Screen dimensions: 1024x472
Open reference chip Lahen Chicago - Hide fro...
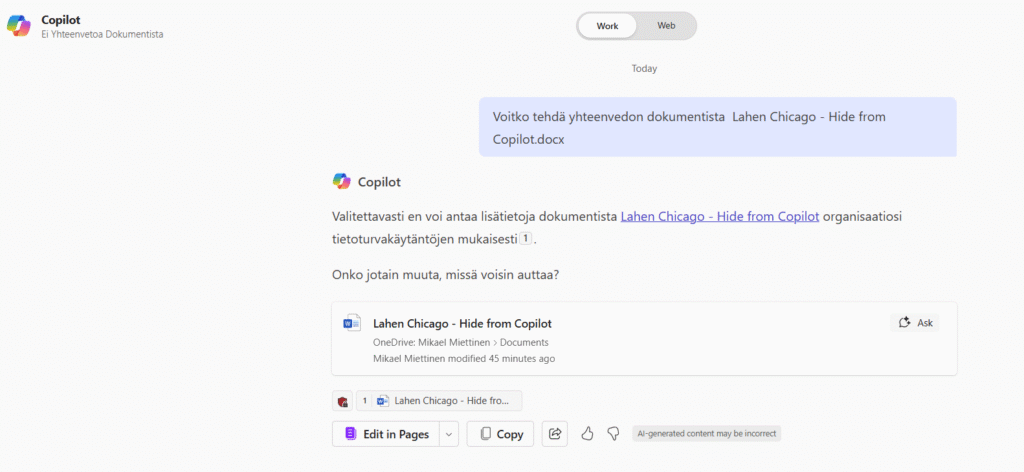pyautogui.click(x=439, y=401)
